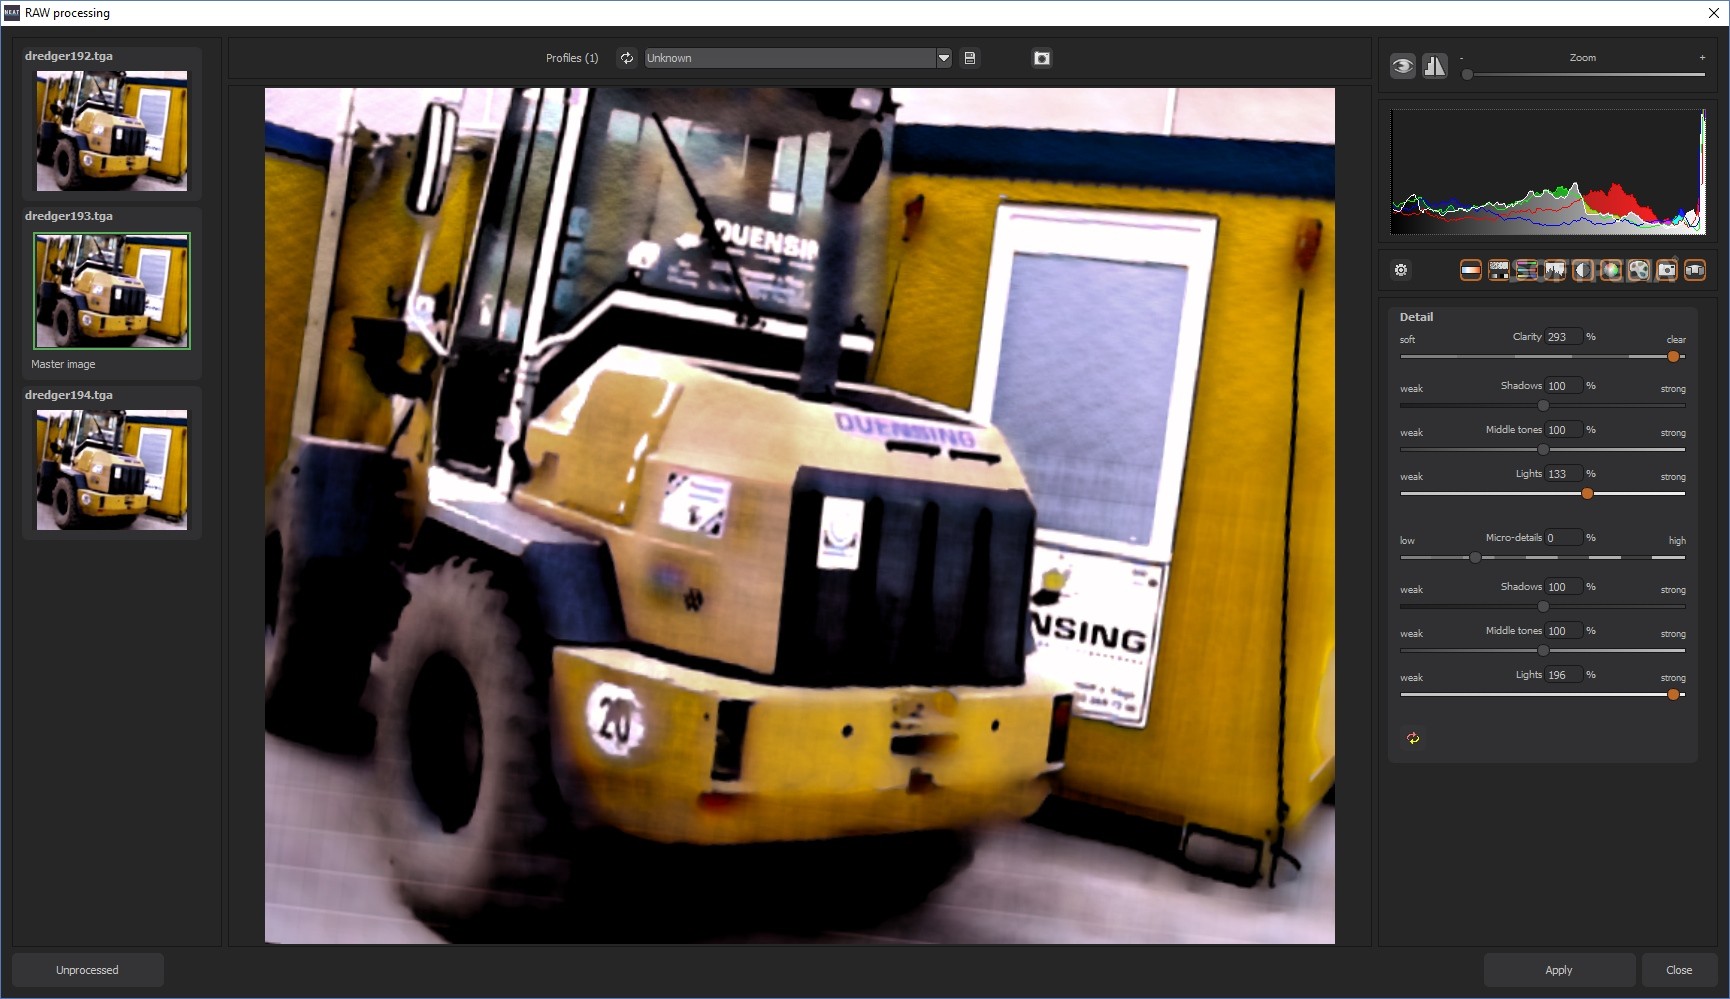Click the zoom plus sign
This screenshot has width=1730, height=999.
pyautogui.click(x=1702, y=57)
